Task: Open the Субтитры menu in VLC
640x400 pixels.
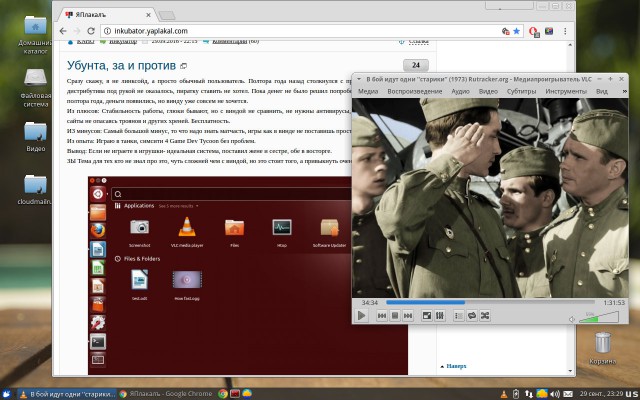Action: click(521, 91)
